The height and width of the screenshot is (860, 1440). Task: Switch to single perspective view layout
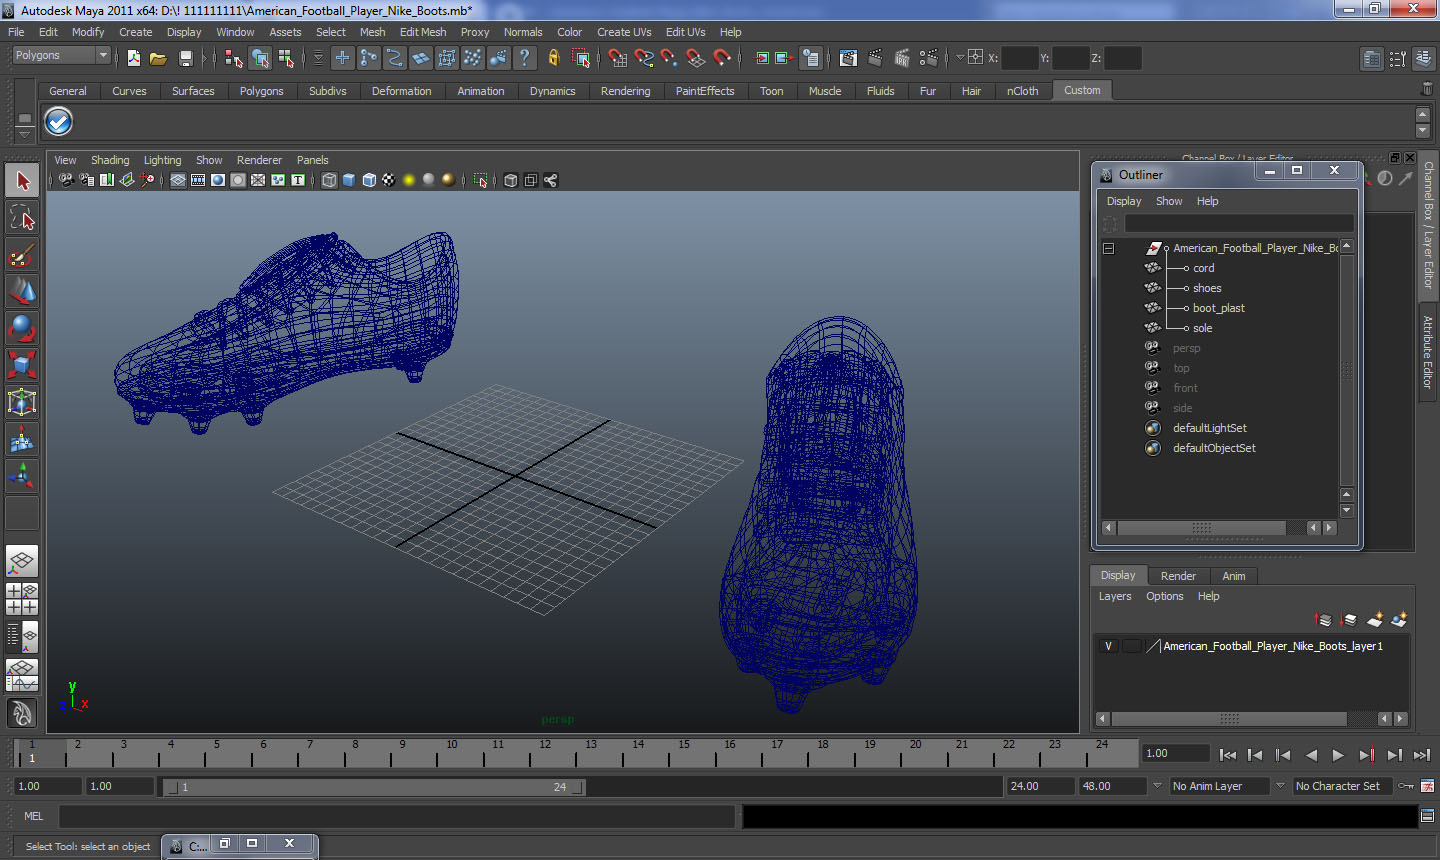(22, 561)
